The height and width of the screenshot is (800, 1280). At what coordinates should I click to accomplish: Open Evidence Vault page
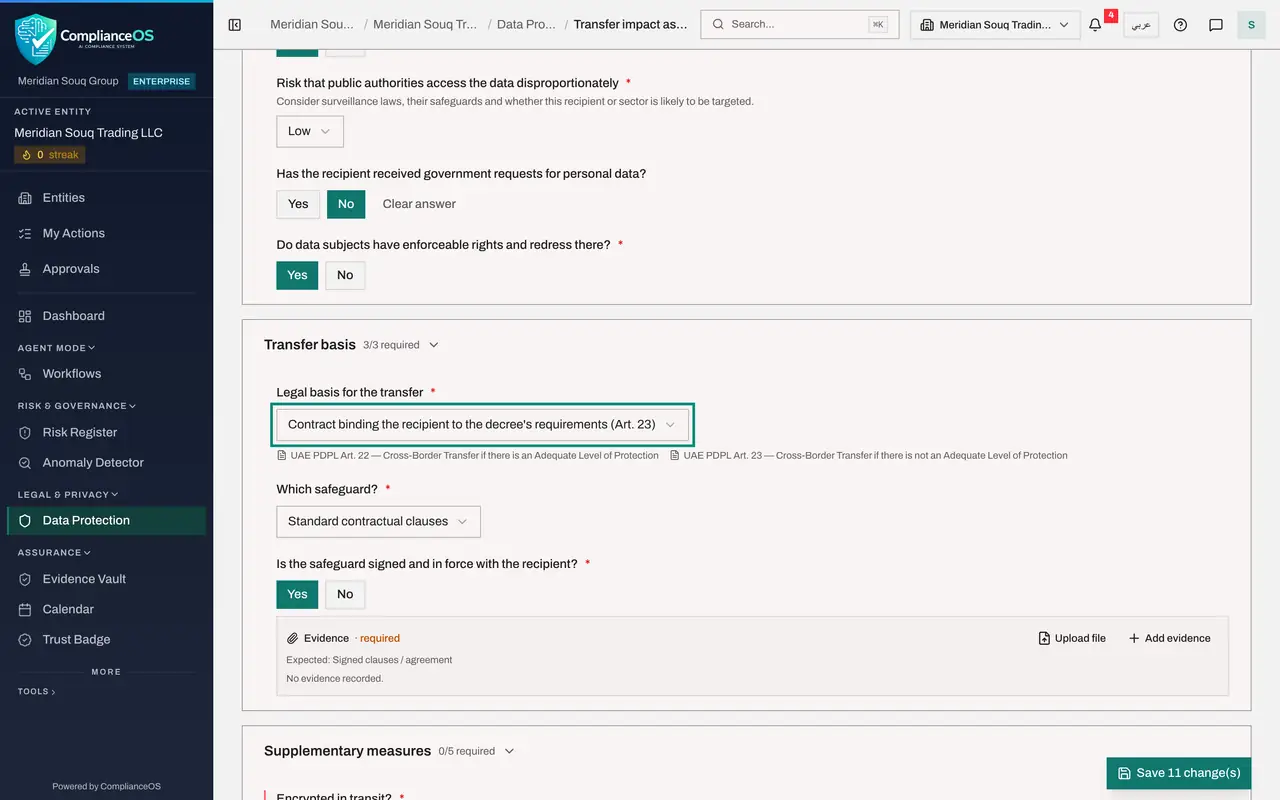point(106,579)
